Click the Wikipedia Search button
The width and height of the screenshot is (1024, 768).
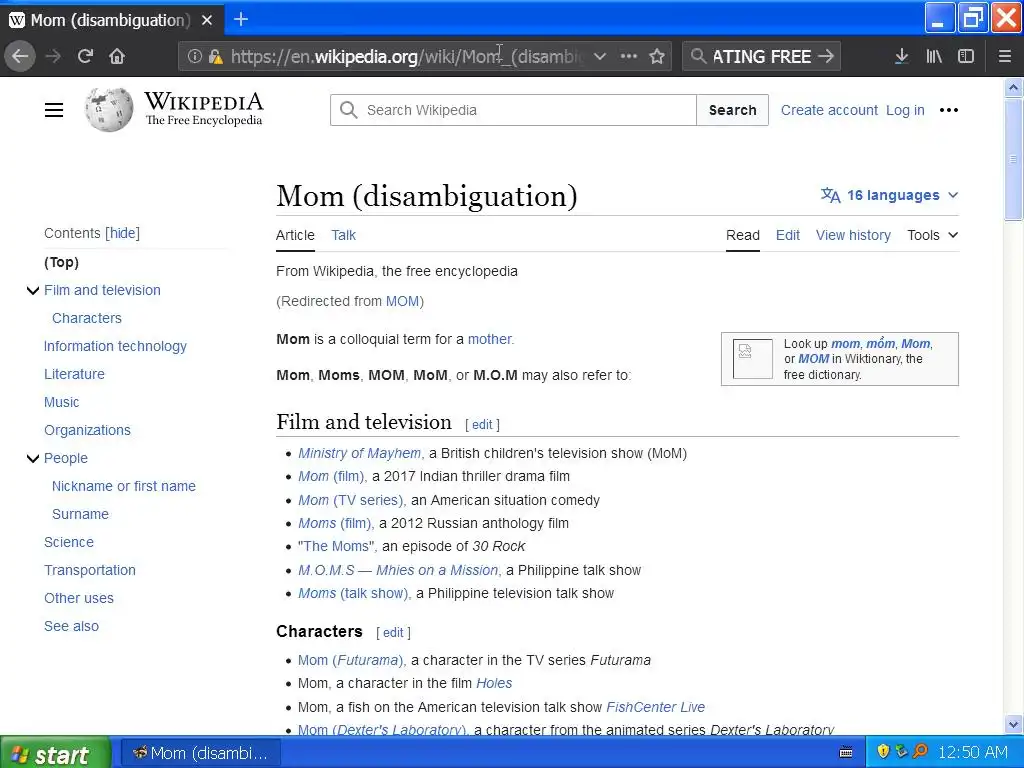[x=732, y=110]
